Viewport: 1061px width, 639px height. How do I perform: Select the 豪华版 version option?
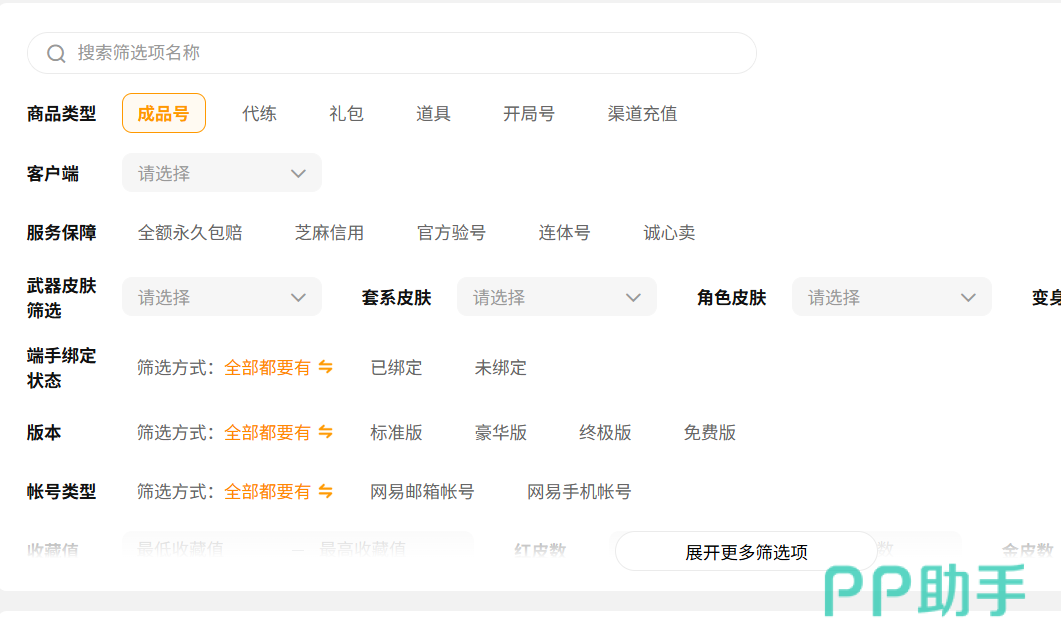point(500,433)
